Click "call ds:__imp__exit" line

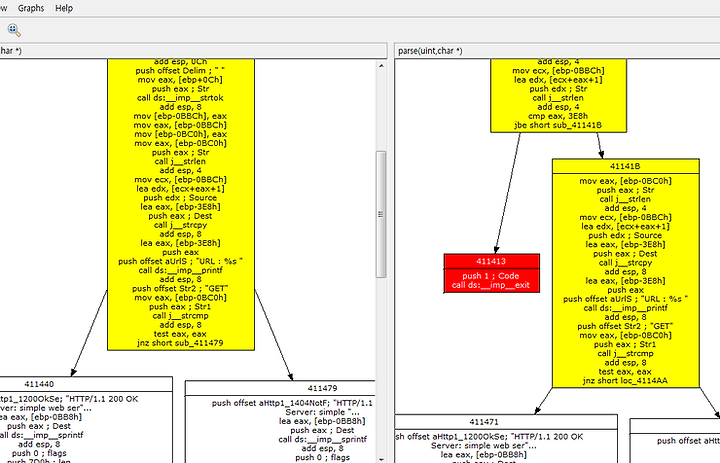[490, 285]
